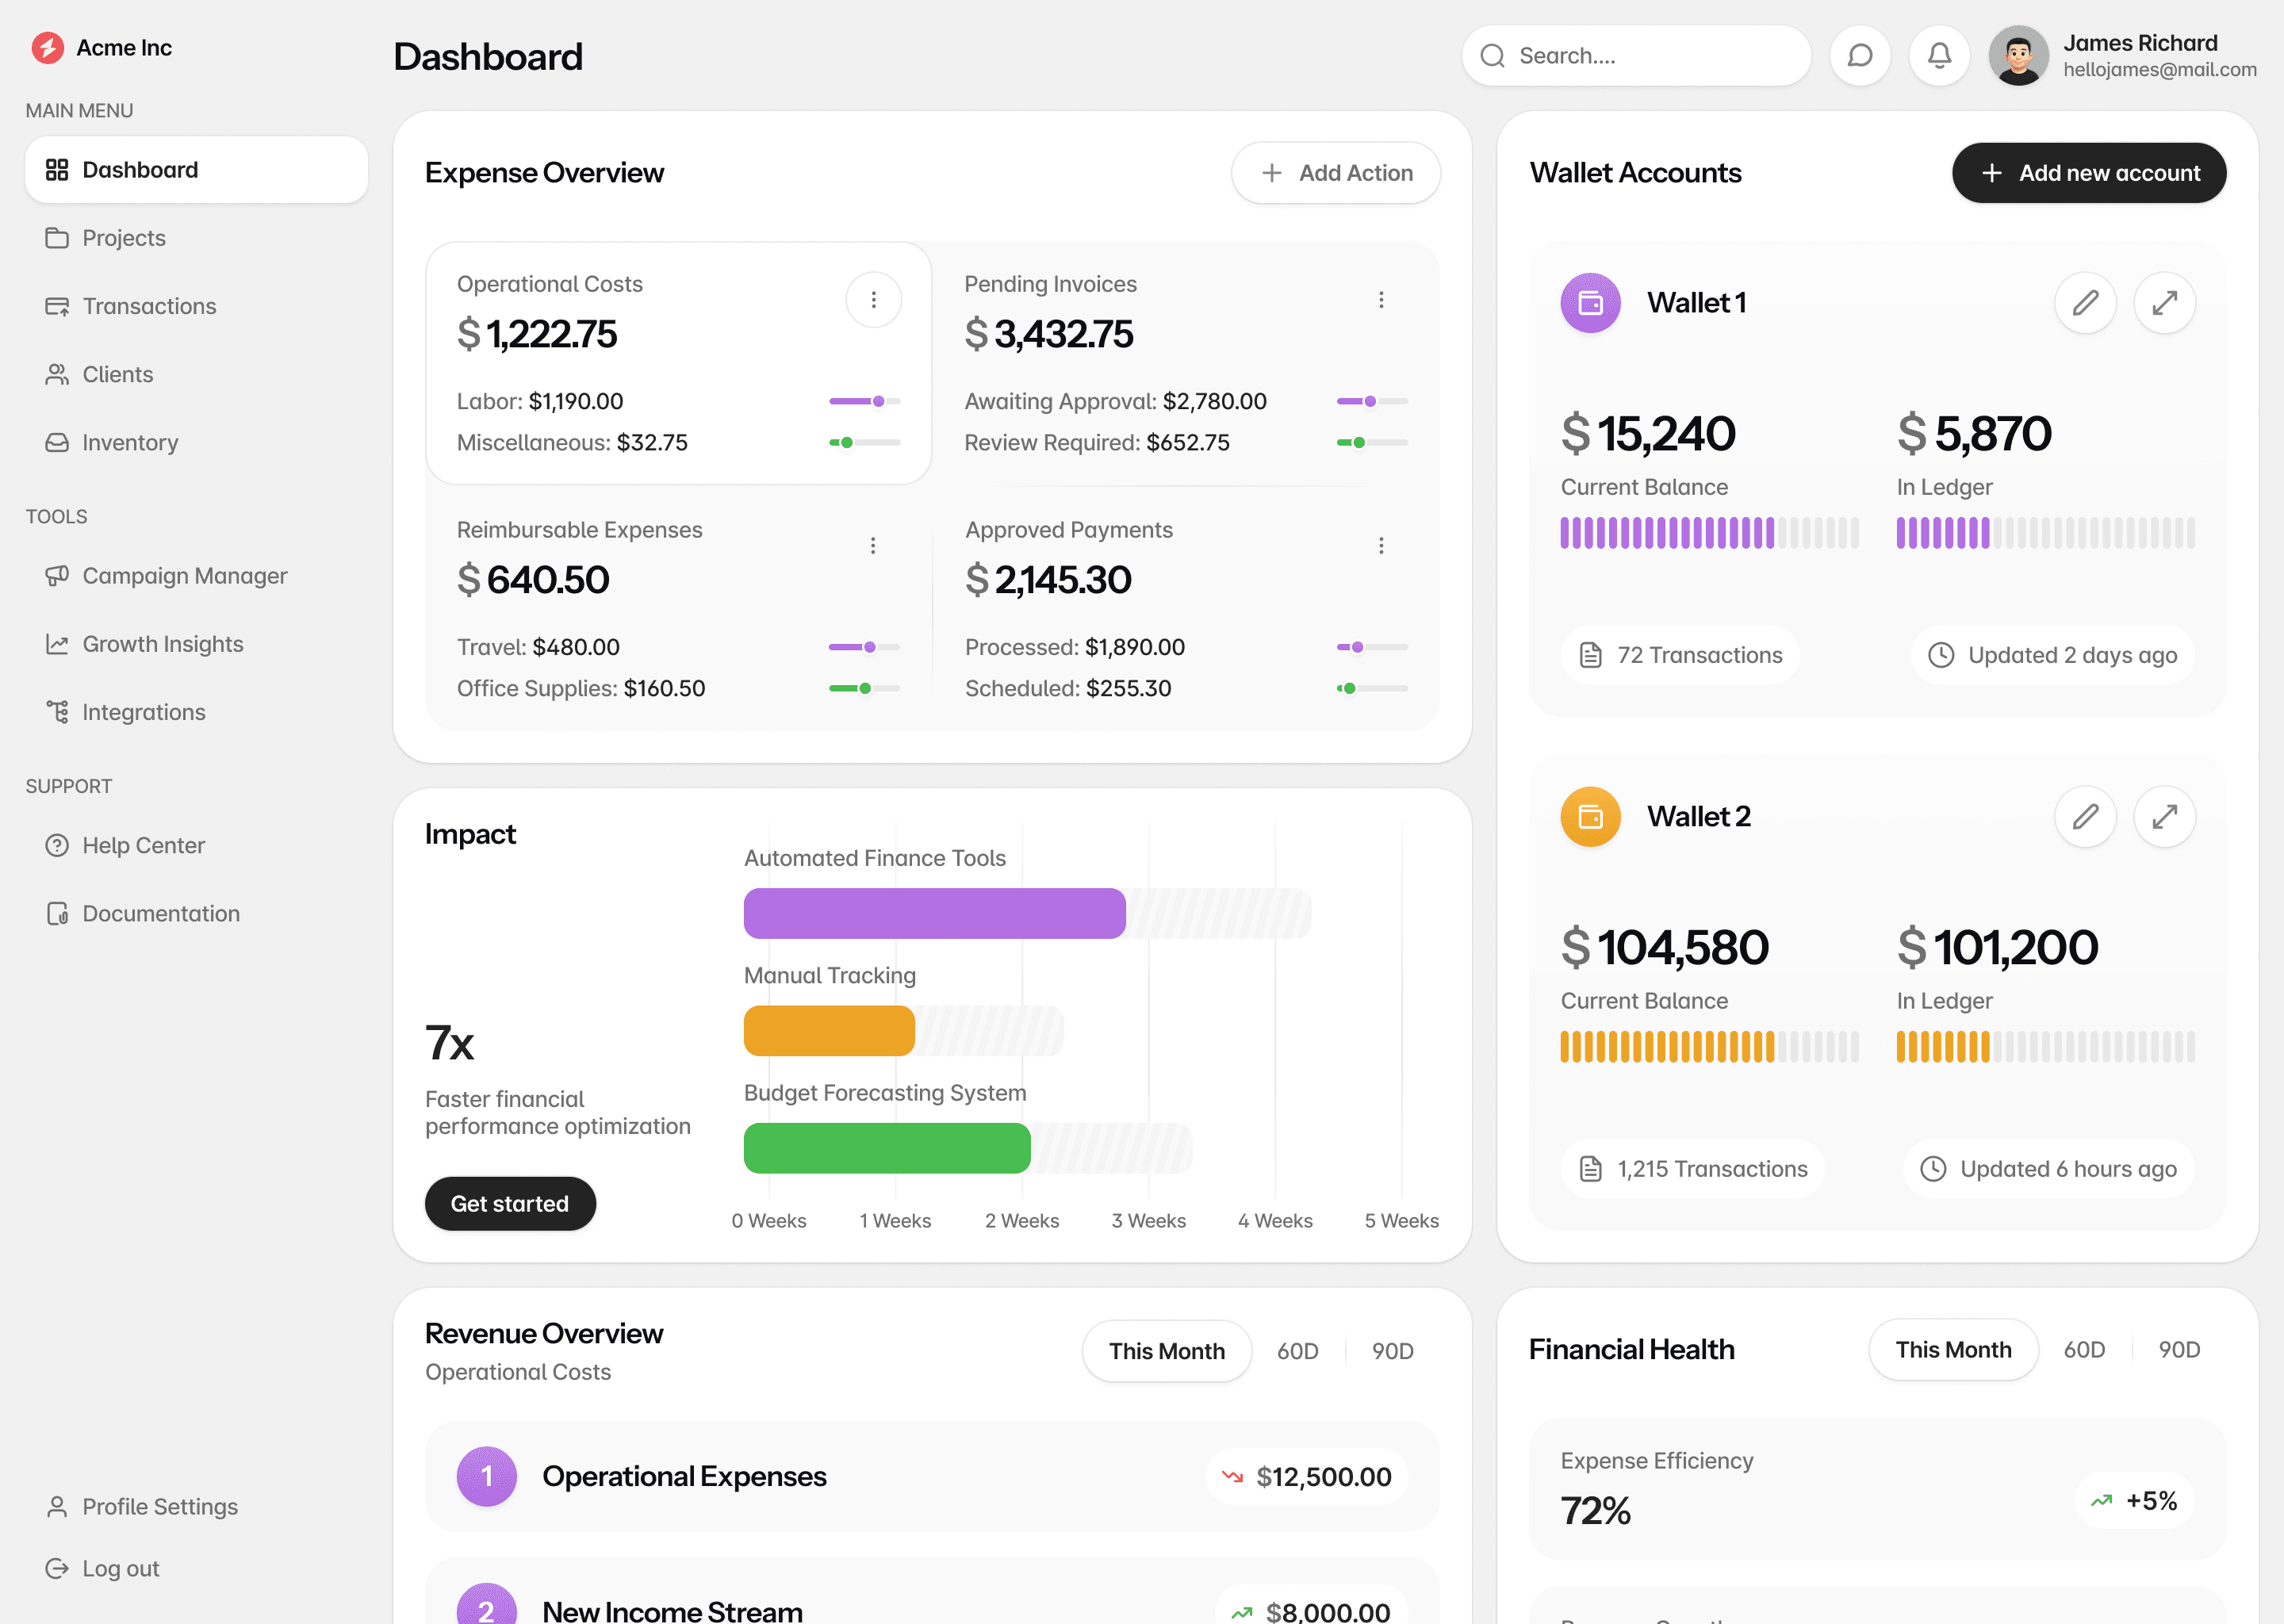This screenshot has width=2284, height=1624.
Task: Select 60D in Revenue Overview
Action: [x=1297, y=1351]
